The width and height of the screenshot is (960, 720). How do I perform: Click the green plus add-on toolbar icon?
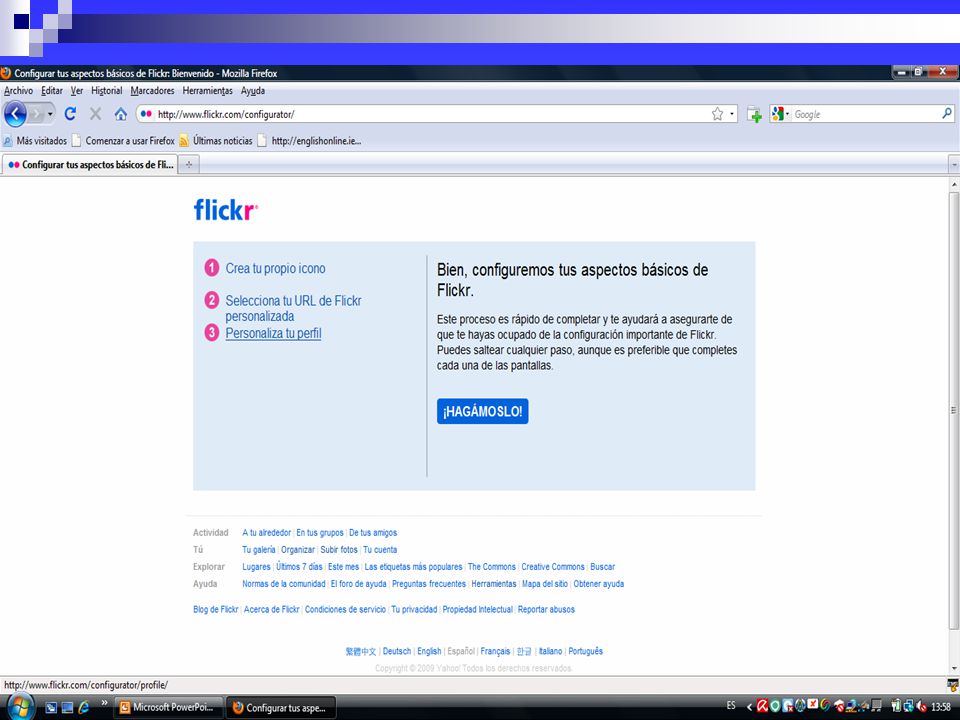(754, 114)
